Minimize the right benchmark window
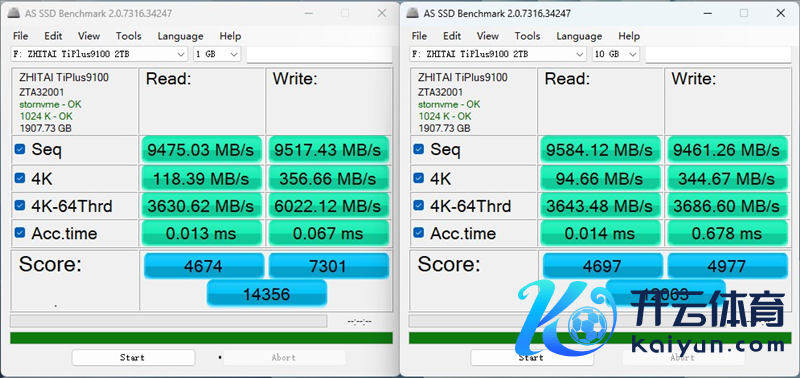The height and width of the screenshot is (378, 800). click(707, 13)
